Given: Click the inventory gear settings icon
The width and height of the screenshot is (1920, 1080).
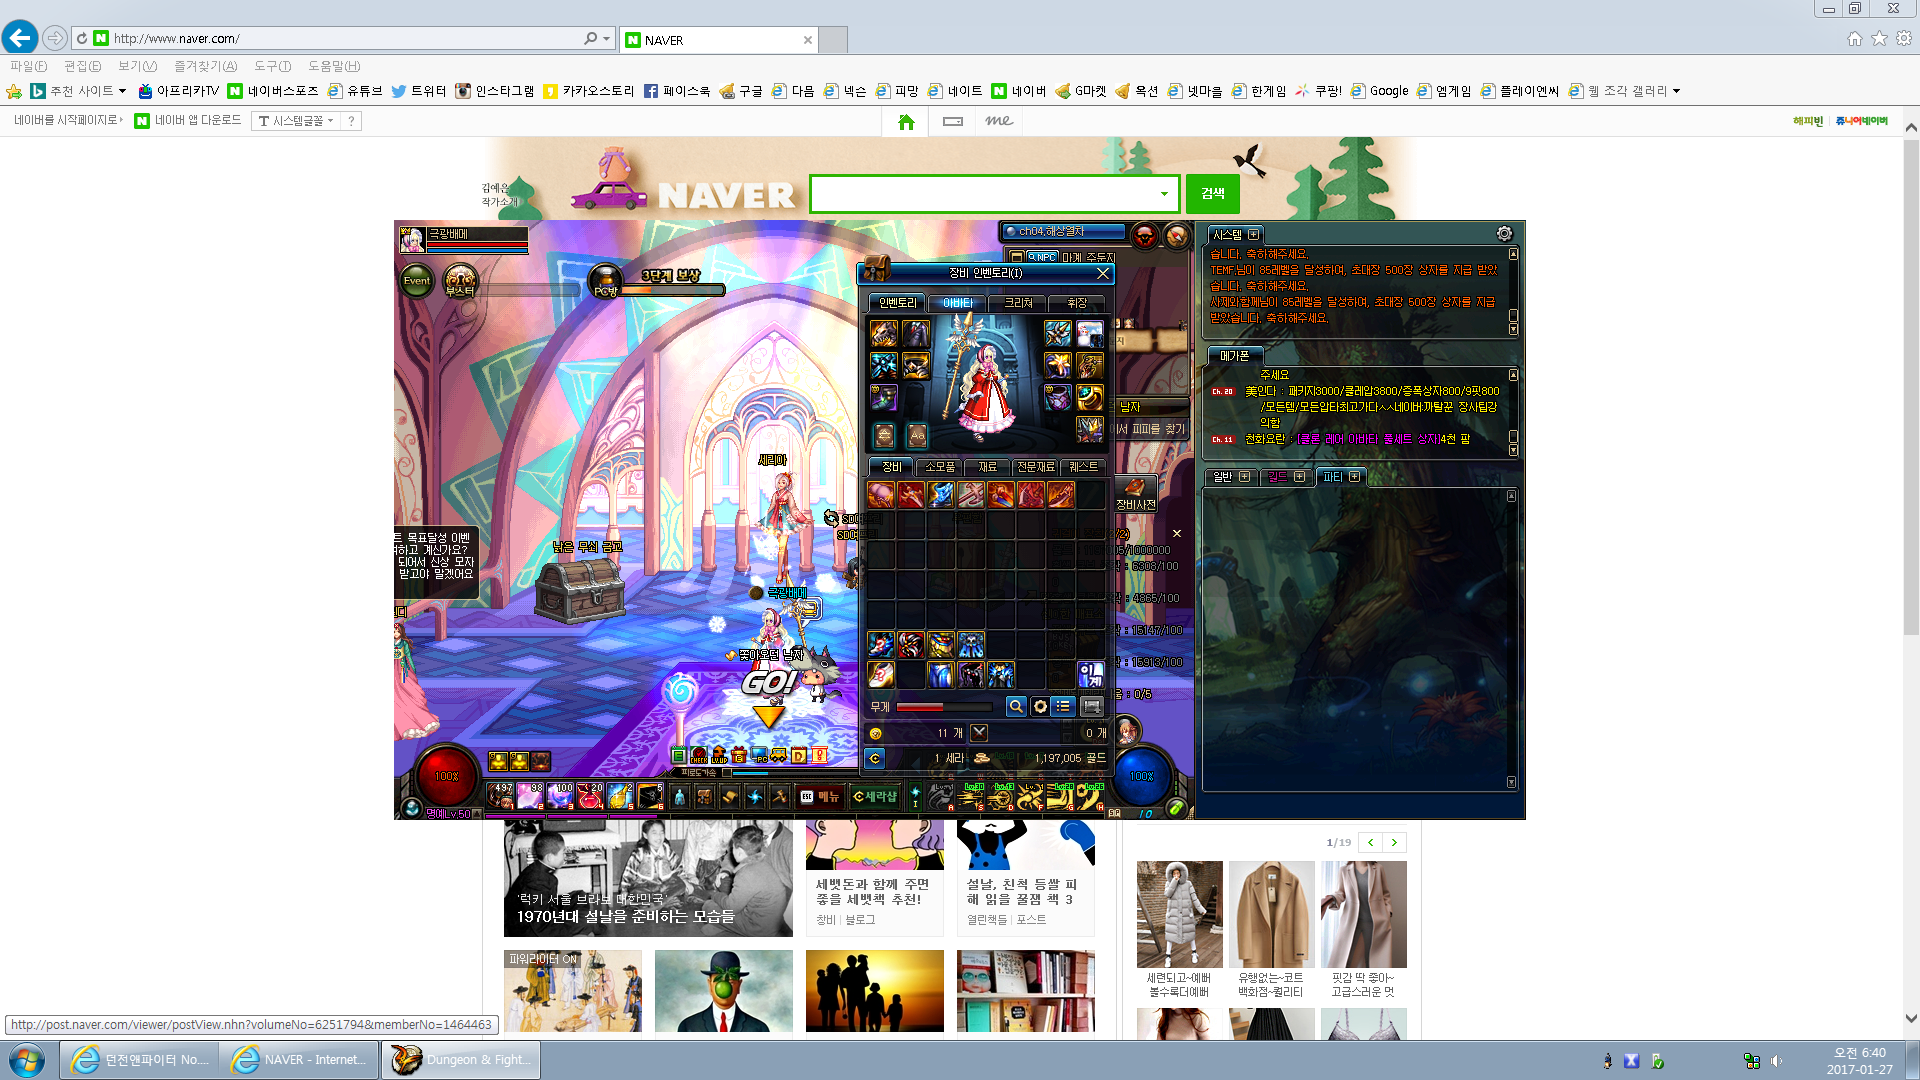Looking at the screenshot, I should pyautogui.click(x=1040, y=707).
